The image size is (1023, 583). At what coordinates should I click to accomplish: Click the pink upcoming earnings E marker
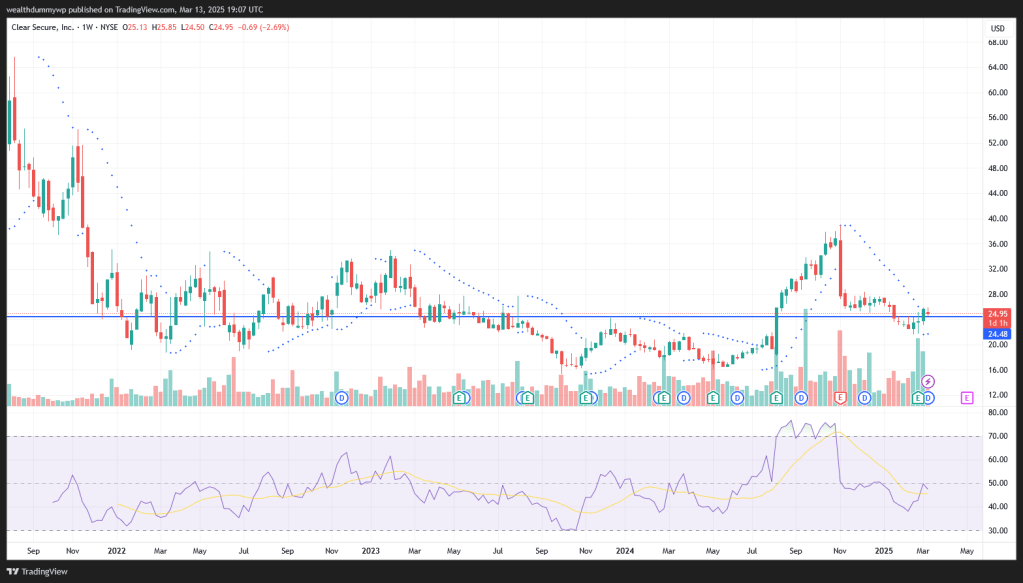coord(967,398)
